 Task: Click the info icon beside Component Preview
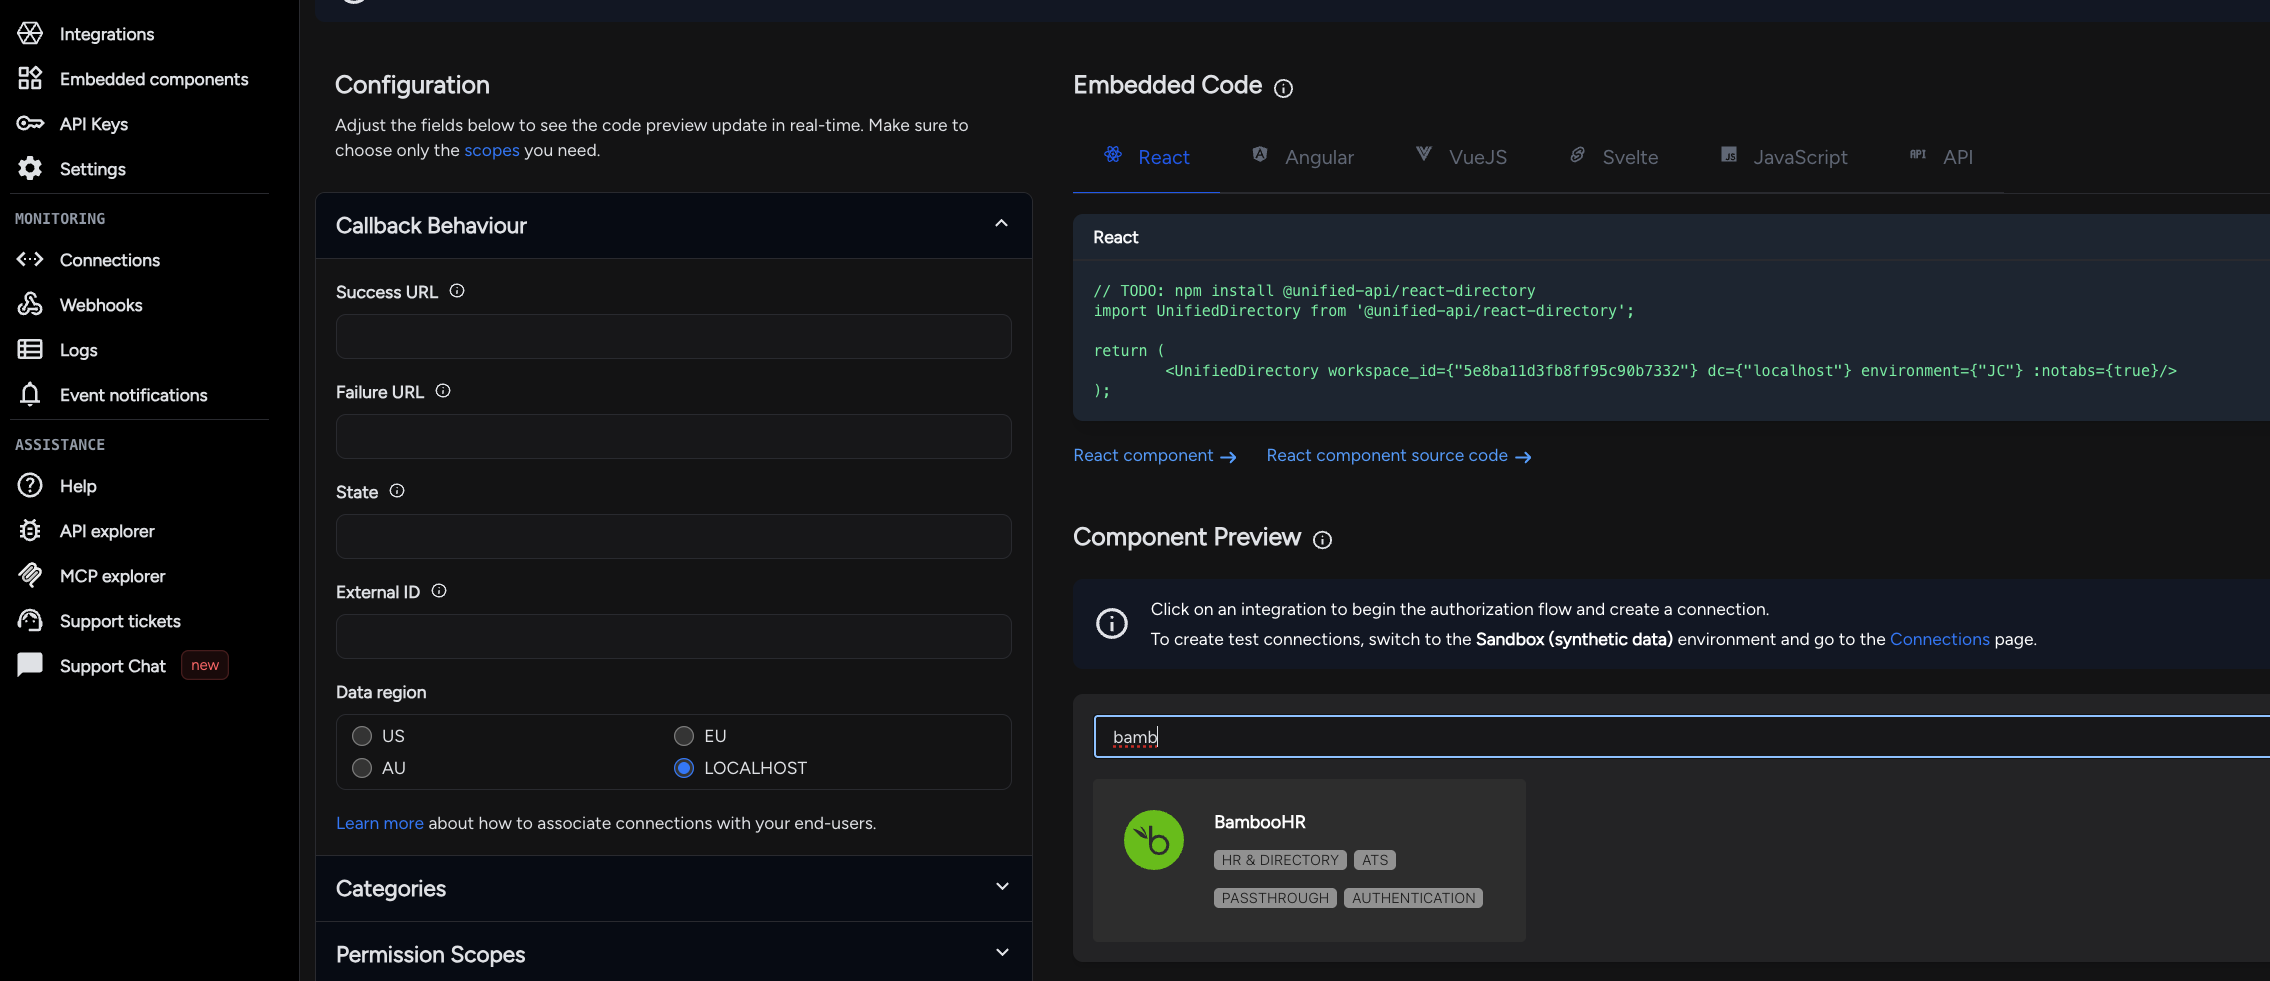pyautogui.click(x=1322, y=540)
